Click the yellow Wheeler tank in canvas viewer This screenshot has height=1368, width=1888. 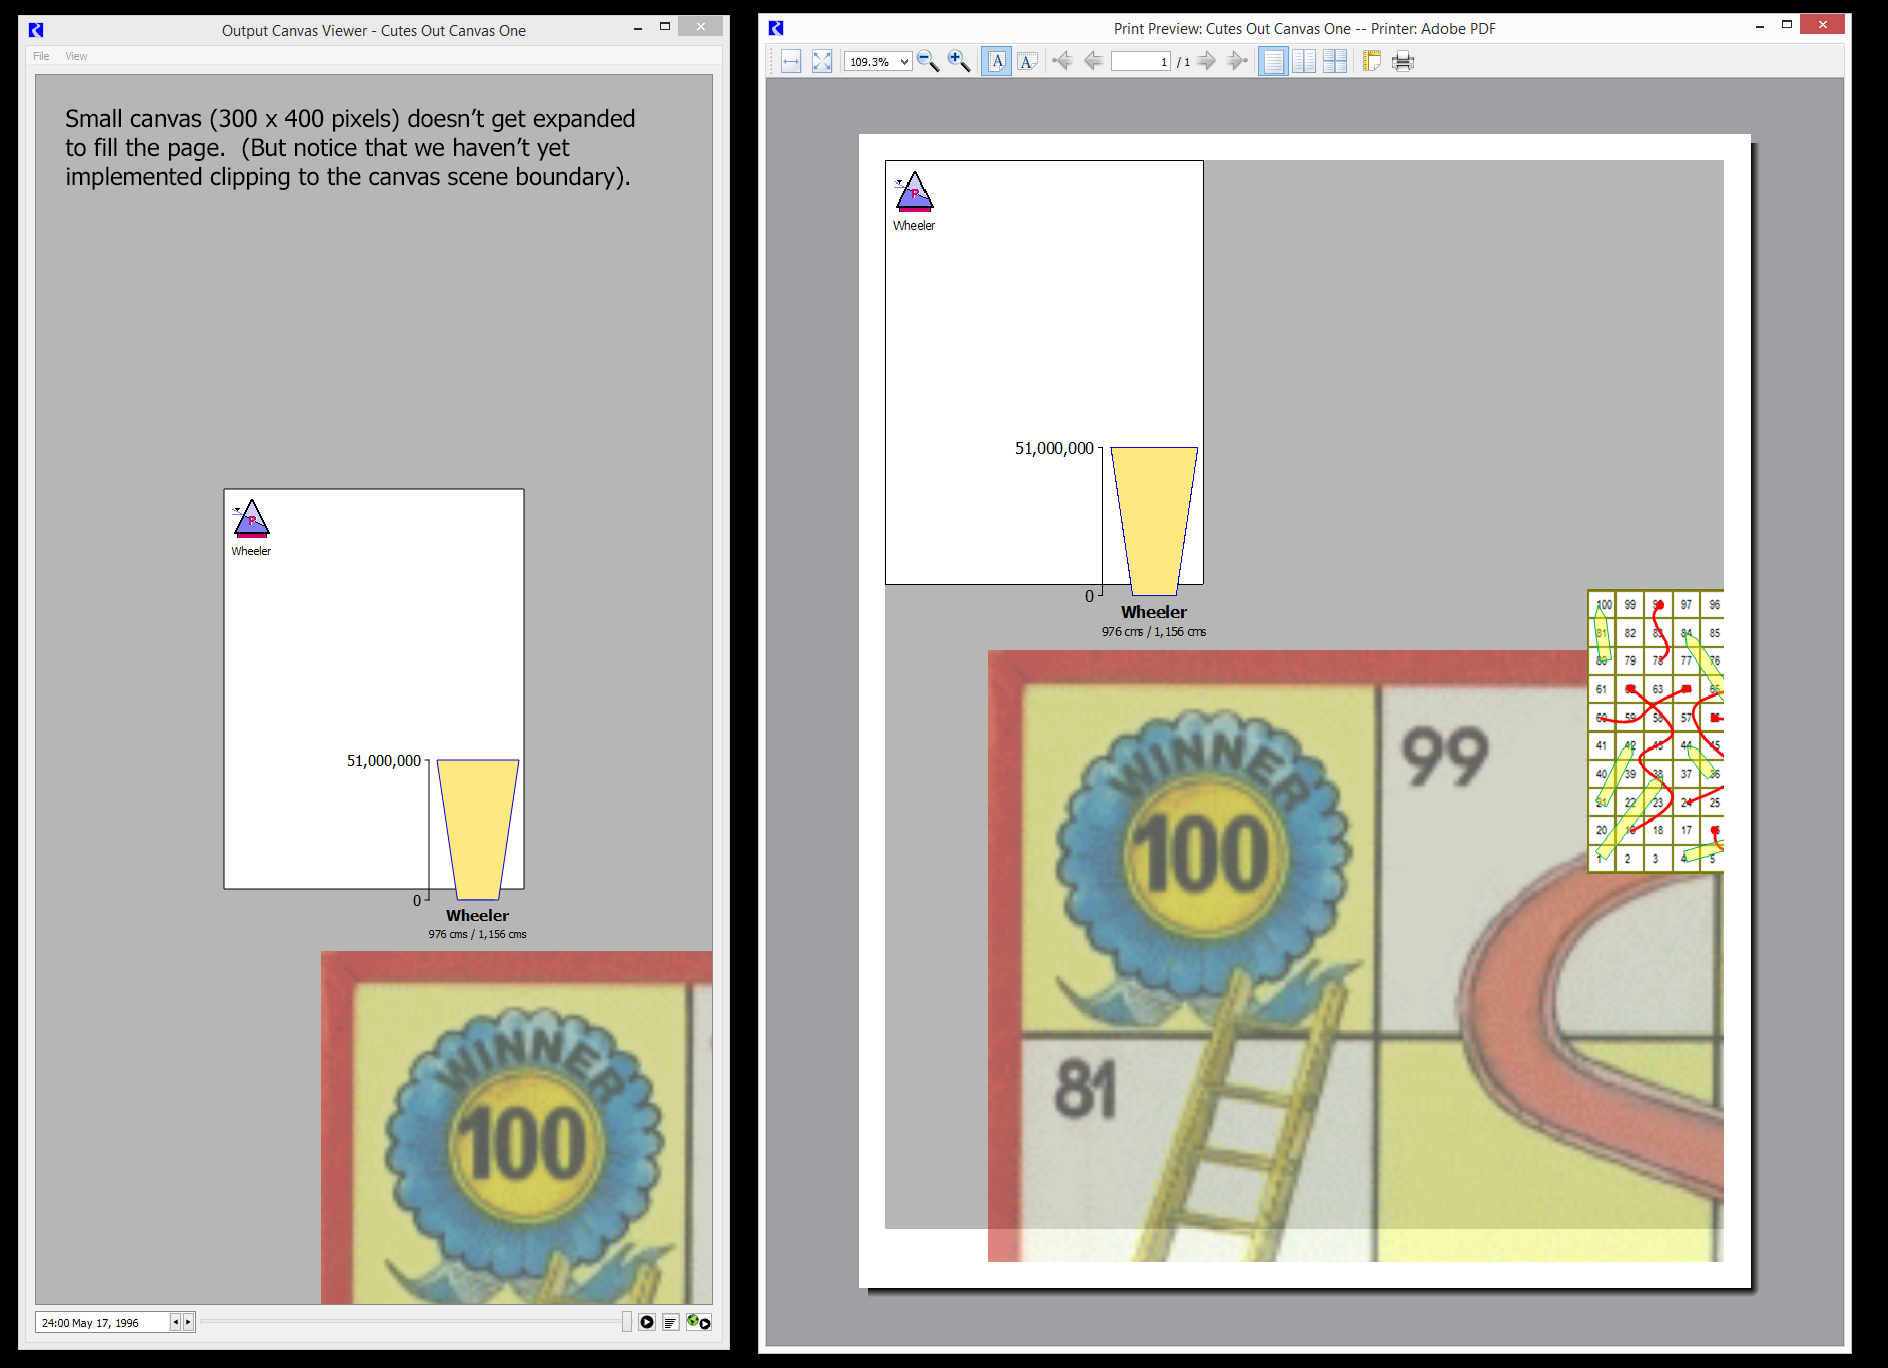pos(478,829)
